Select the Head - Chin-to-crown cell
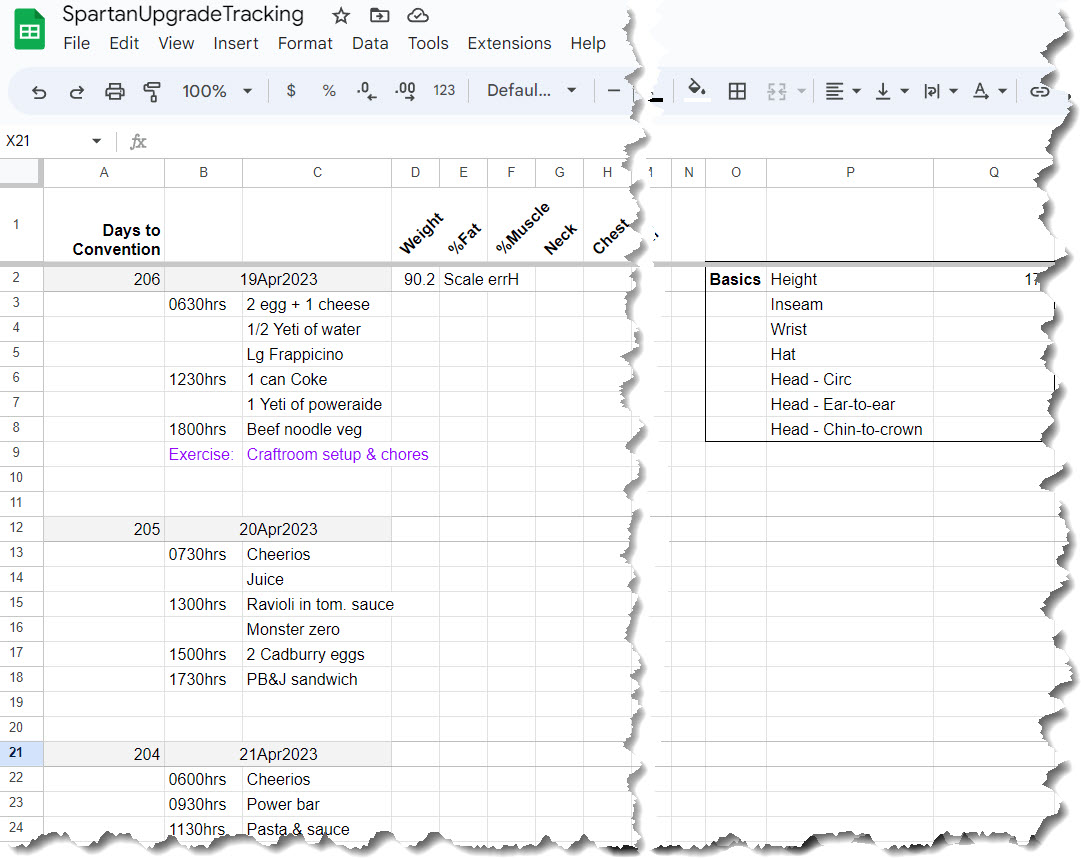Image resolution: width=1081 pixels, height=858 pixels. click(850, 429)
